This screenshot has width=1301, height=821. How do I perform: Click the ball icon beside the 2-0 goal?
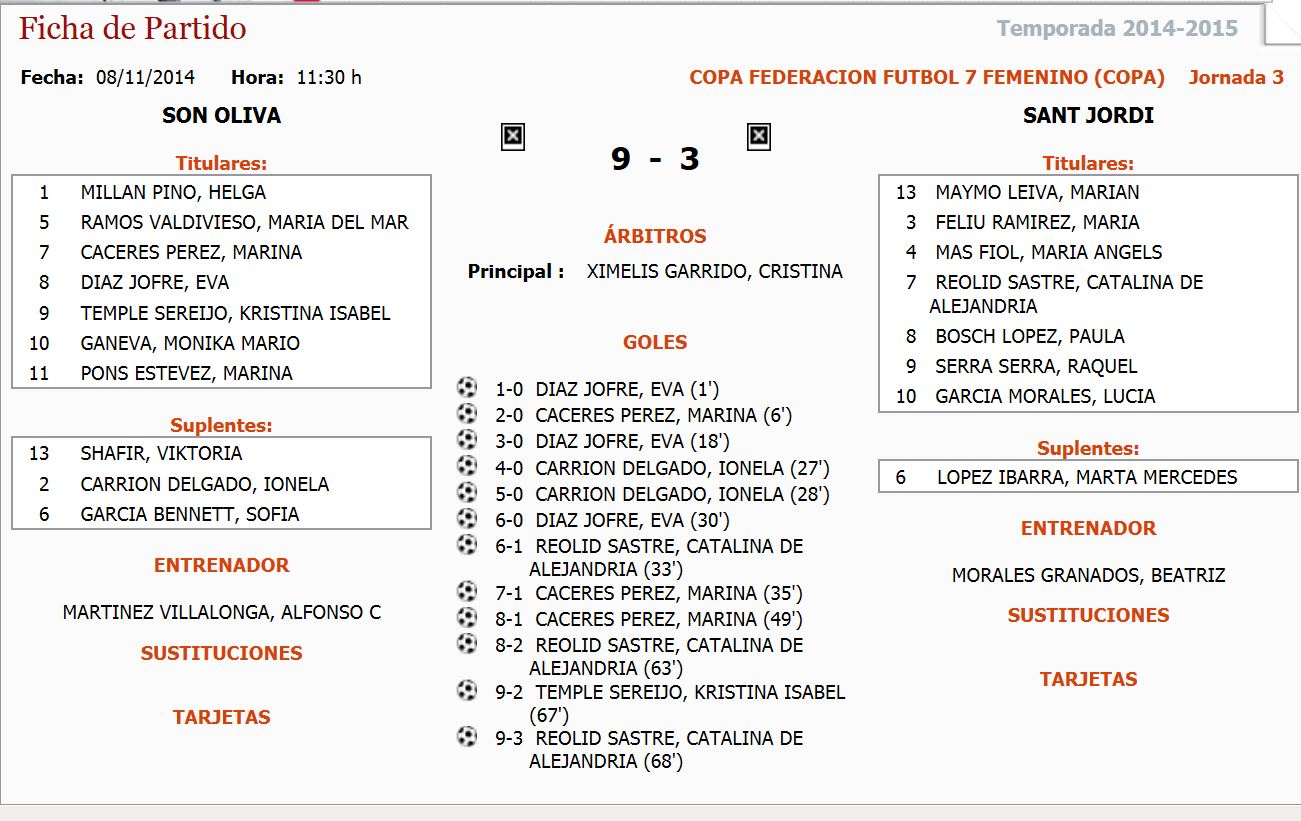coord(467,413)
